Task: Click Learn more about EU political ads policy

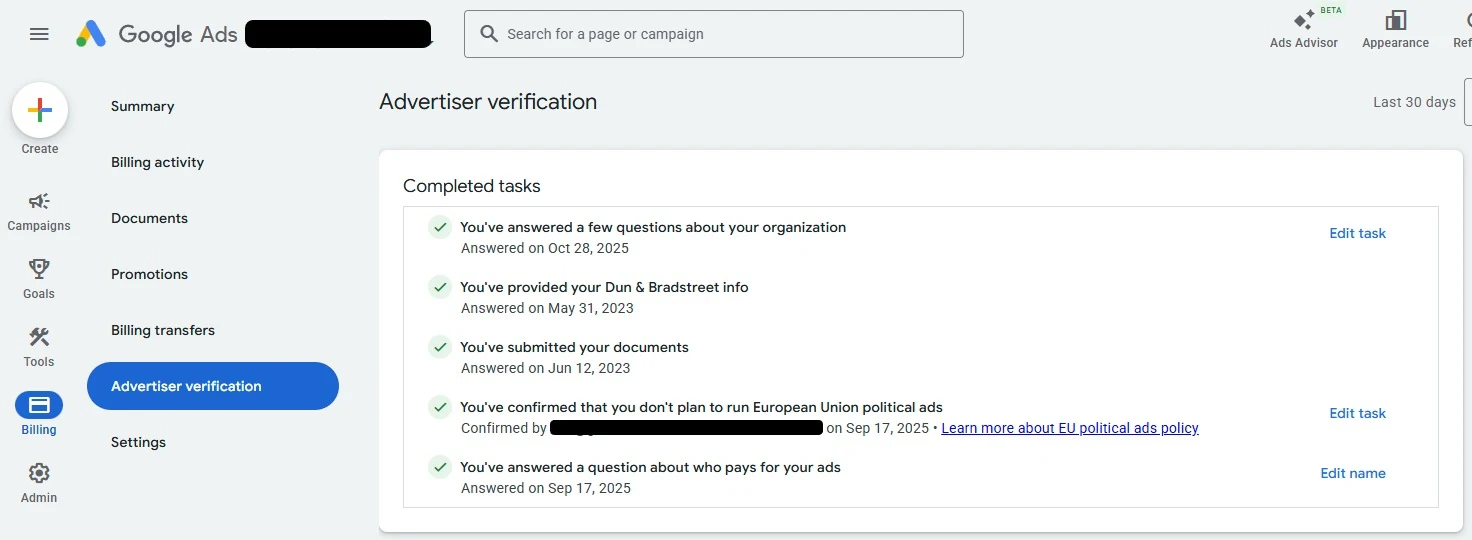Action: point(1070,428)
